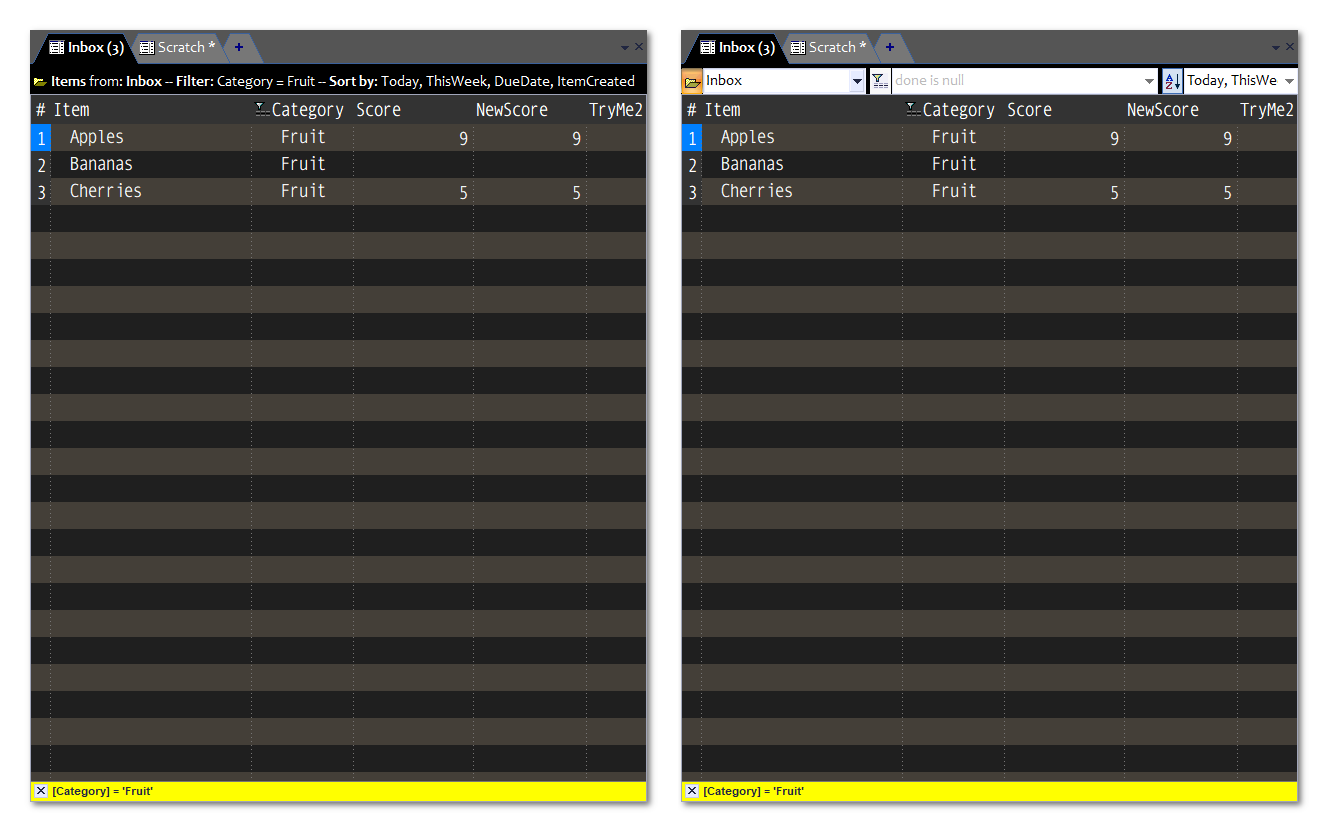The height and width of the screenshot is (833, 1329).
Task: Click yellow filter text in left panel
Action: pos(102,791)
